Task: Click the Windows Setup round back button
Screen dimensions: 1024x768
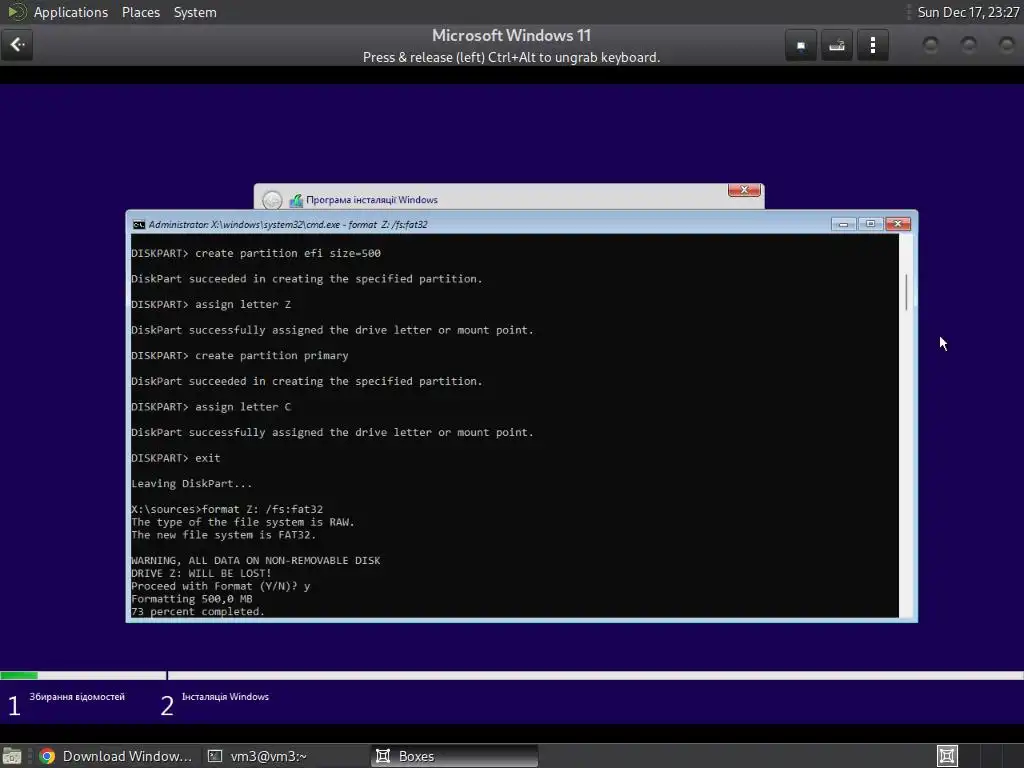Action: pyautogui.click(x=272, y=200)
